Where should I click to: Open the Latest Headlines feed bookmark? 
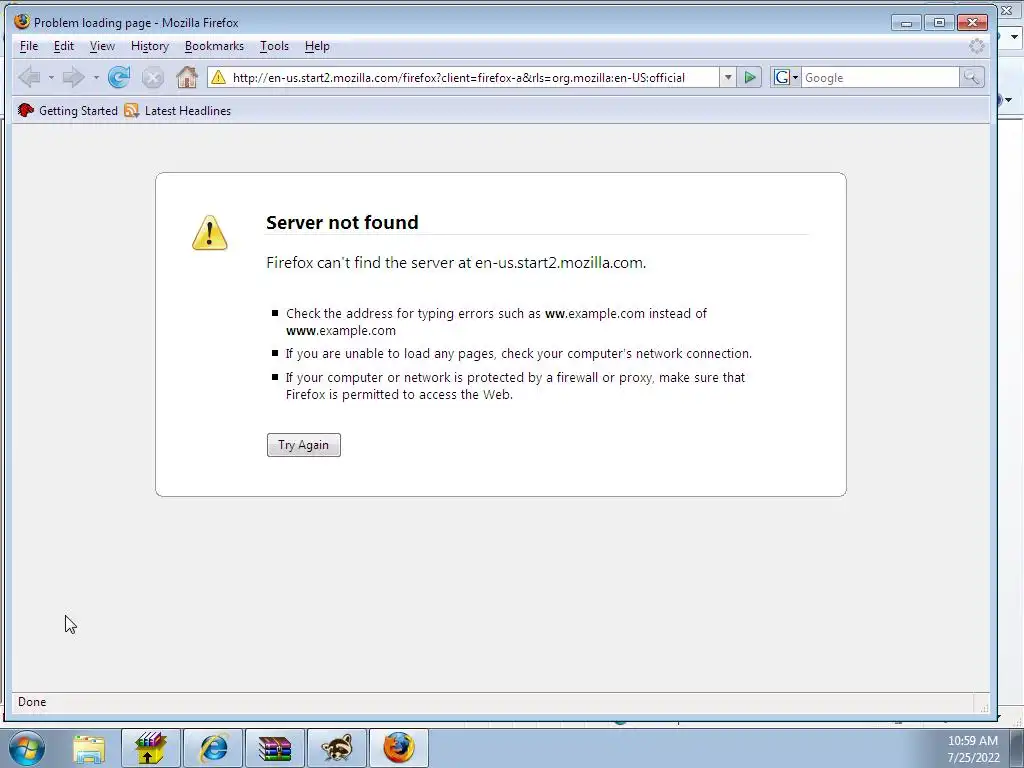point(178,111)
